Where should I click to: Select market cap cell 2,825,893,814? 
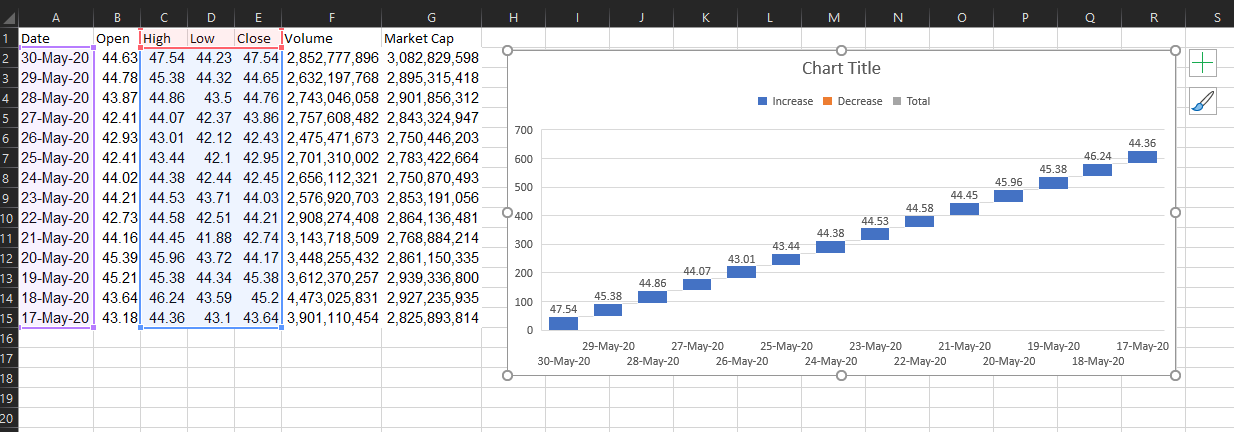click(x=431, y=318)
